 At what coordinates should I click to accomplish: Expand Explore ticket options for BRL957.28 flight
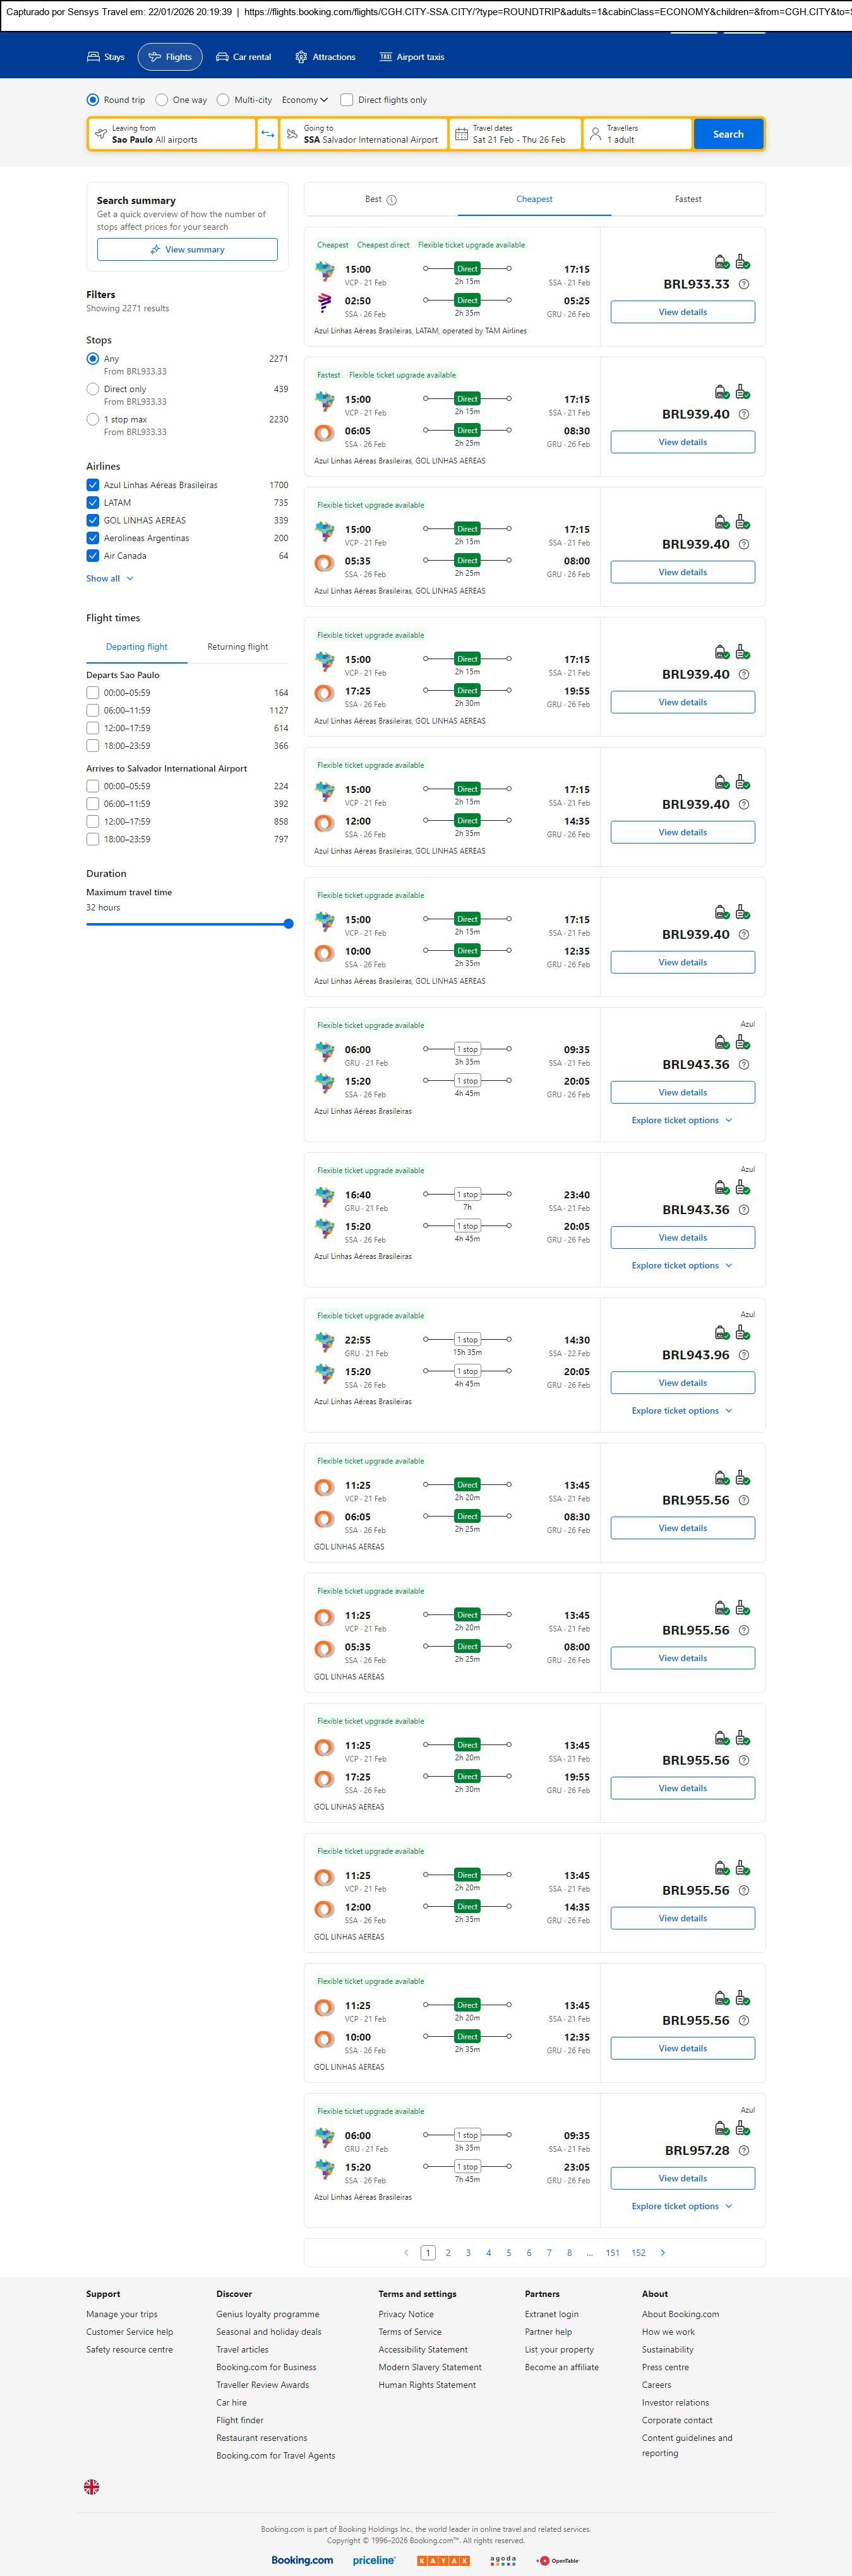pos(681,2205)
